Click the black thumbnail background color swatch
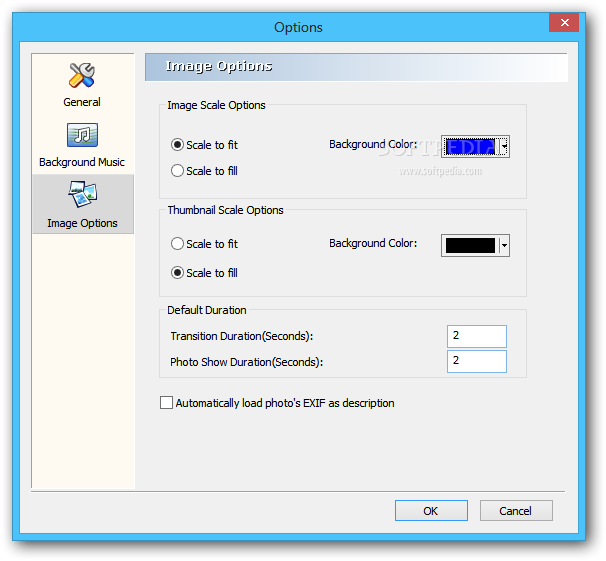This screenshot has height=561, width=606. [x=470, y=245]
